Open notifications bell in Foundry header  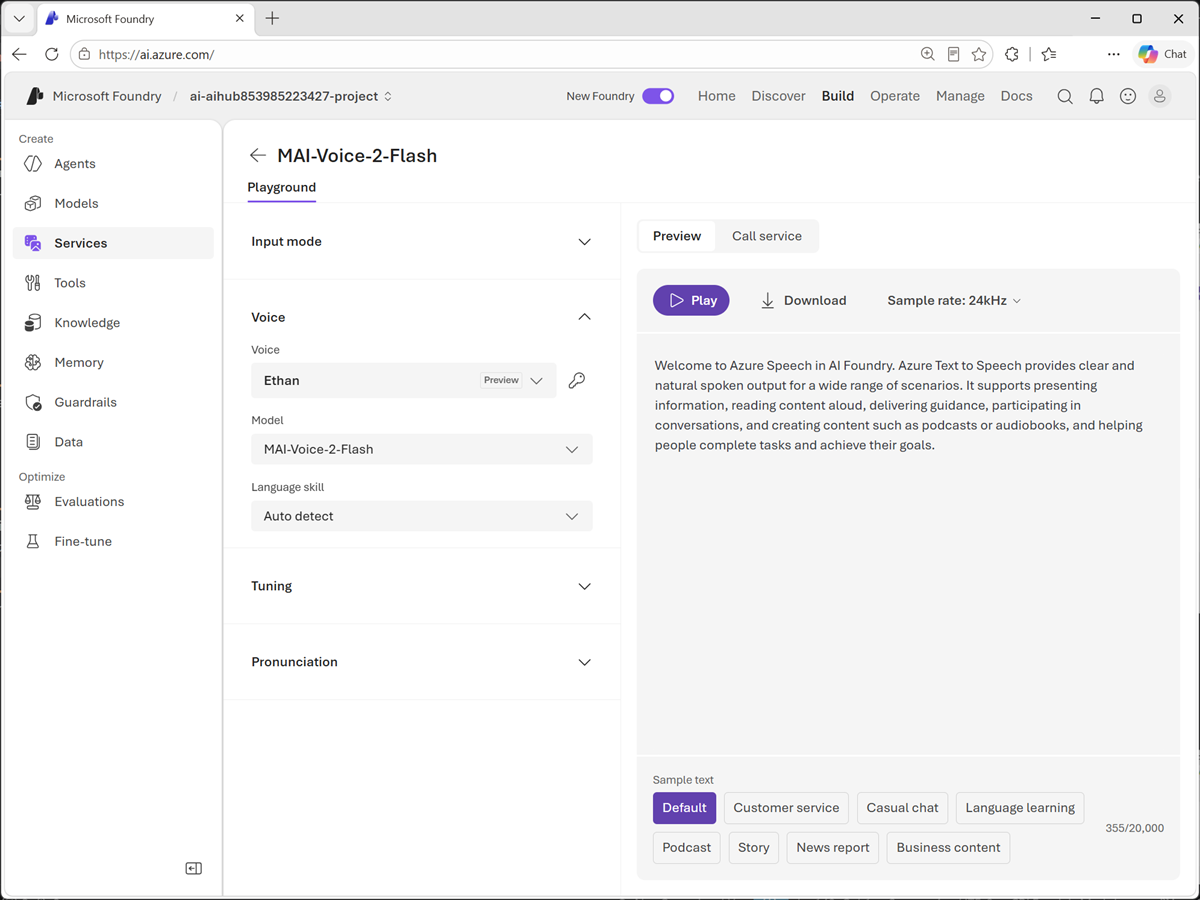tap(1097, 96)
